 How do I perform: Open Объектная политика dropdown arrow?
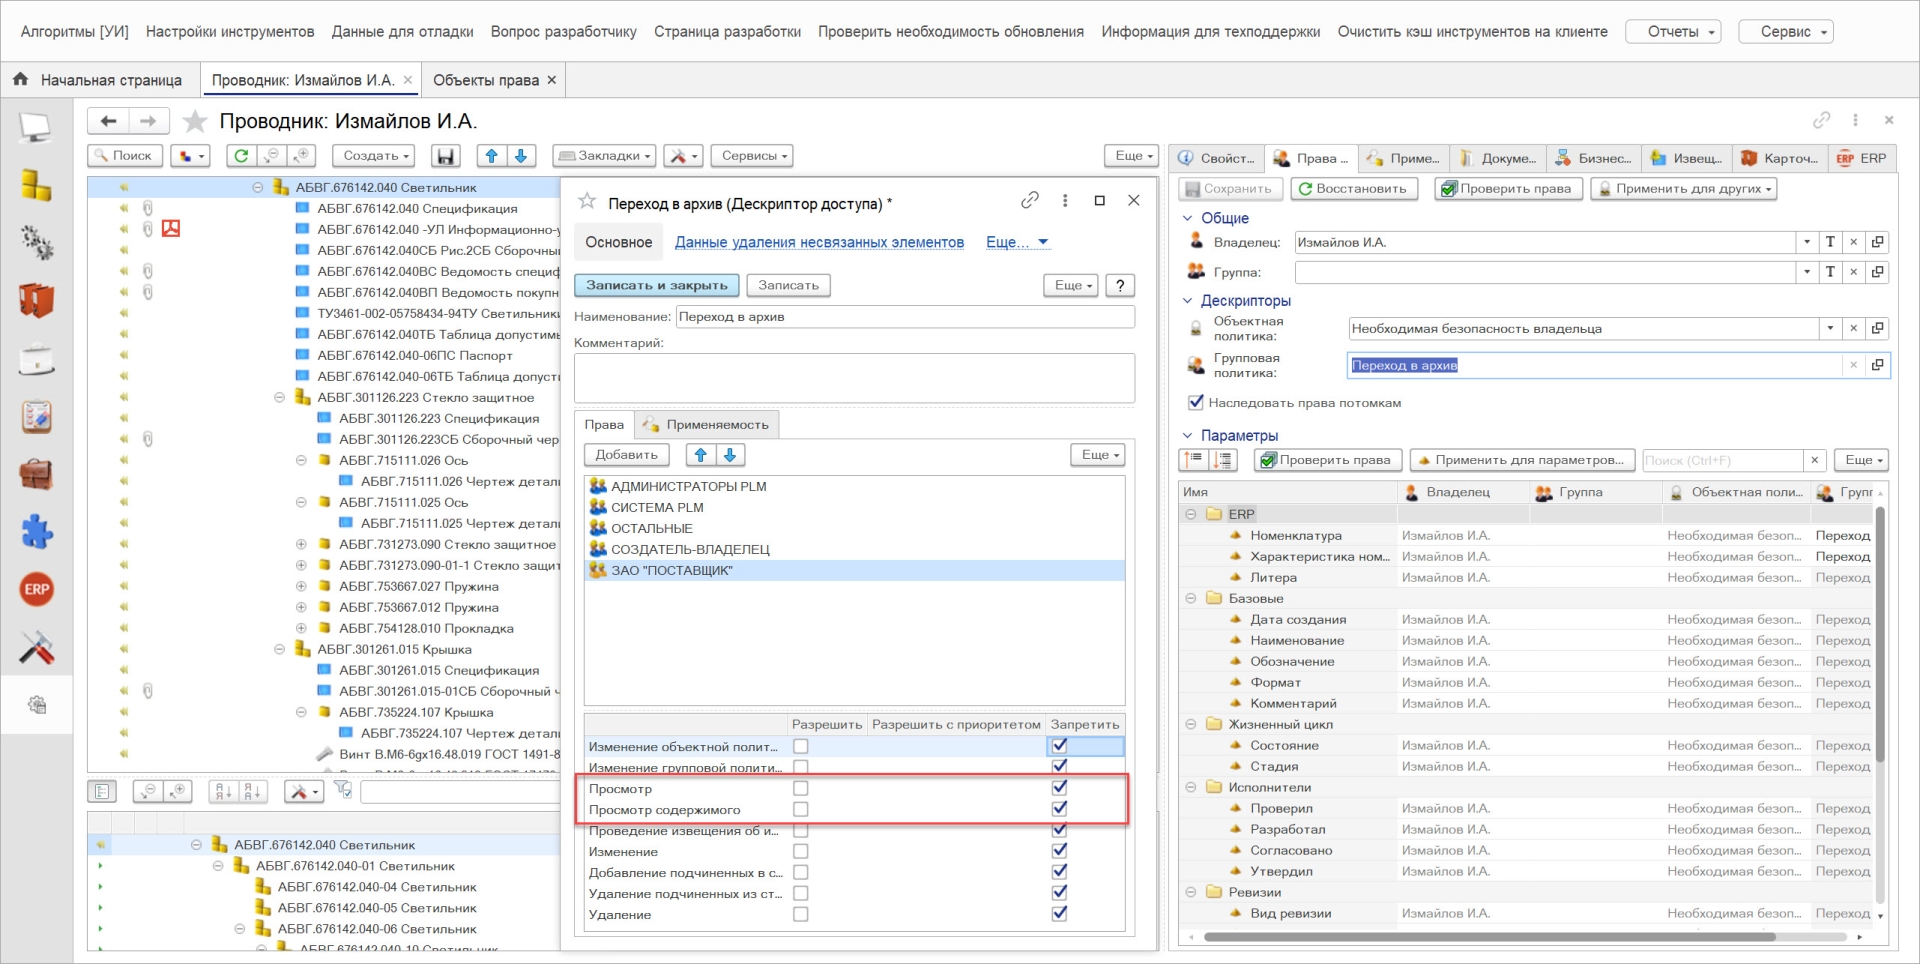[1830, 328]
